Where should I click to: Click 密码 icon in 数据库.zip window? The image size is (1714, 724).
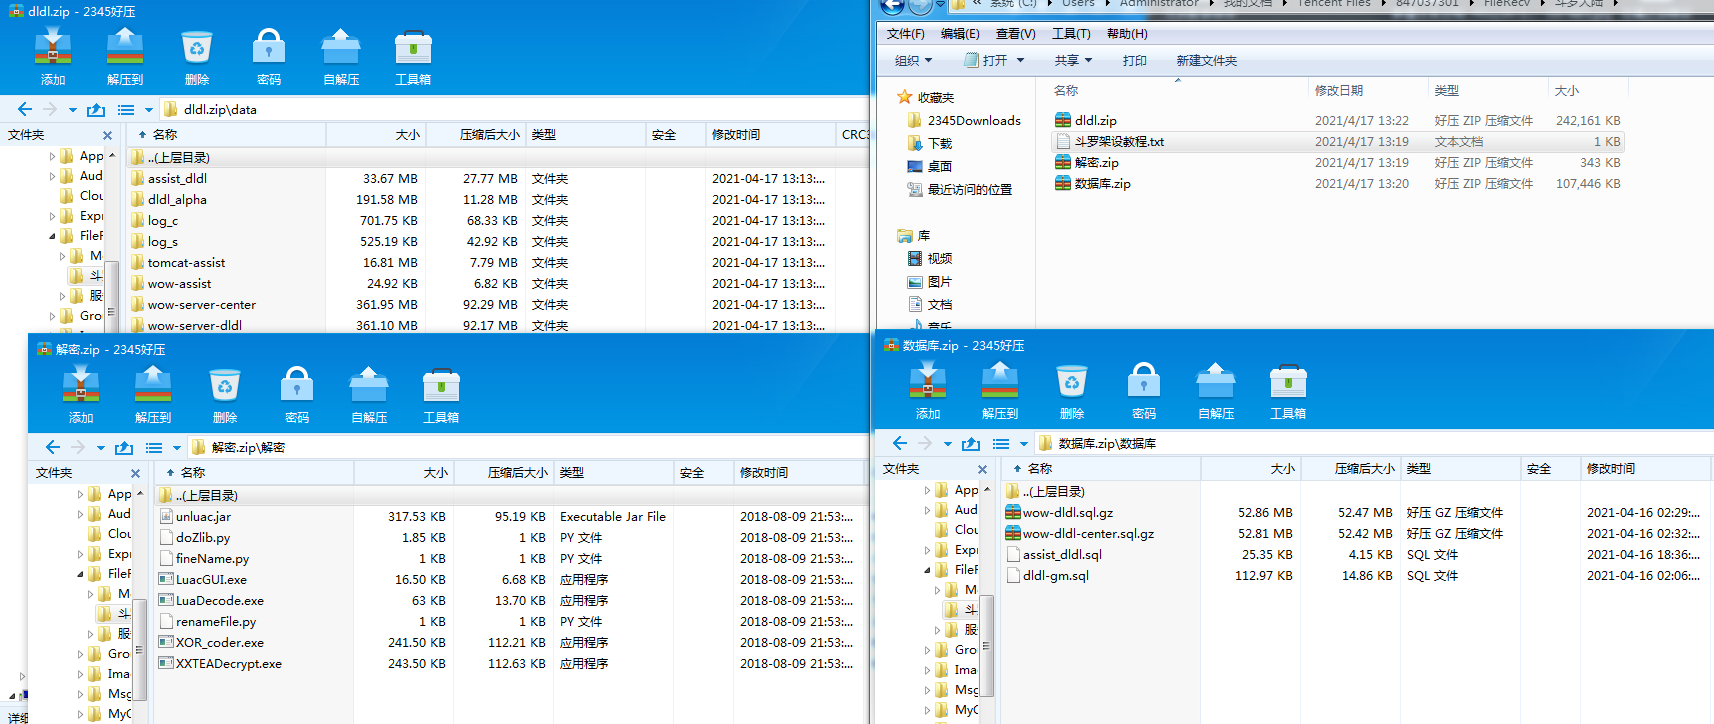click(1144, 381)
